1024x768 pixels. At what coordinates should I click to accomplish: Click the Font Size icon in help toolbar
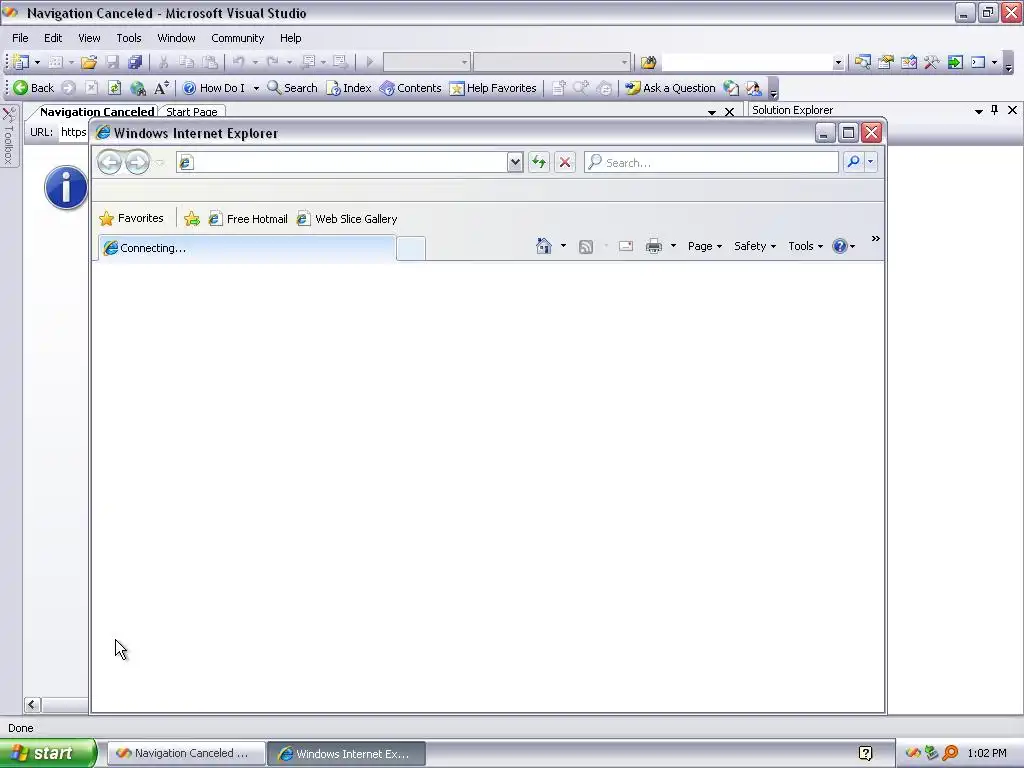coord(161,88)
